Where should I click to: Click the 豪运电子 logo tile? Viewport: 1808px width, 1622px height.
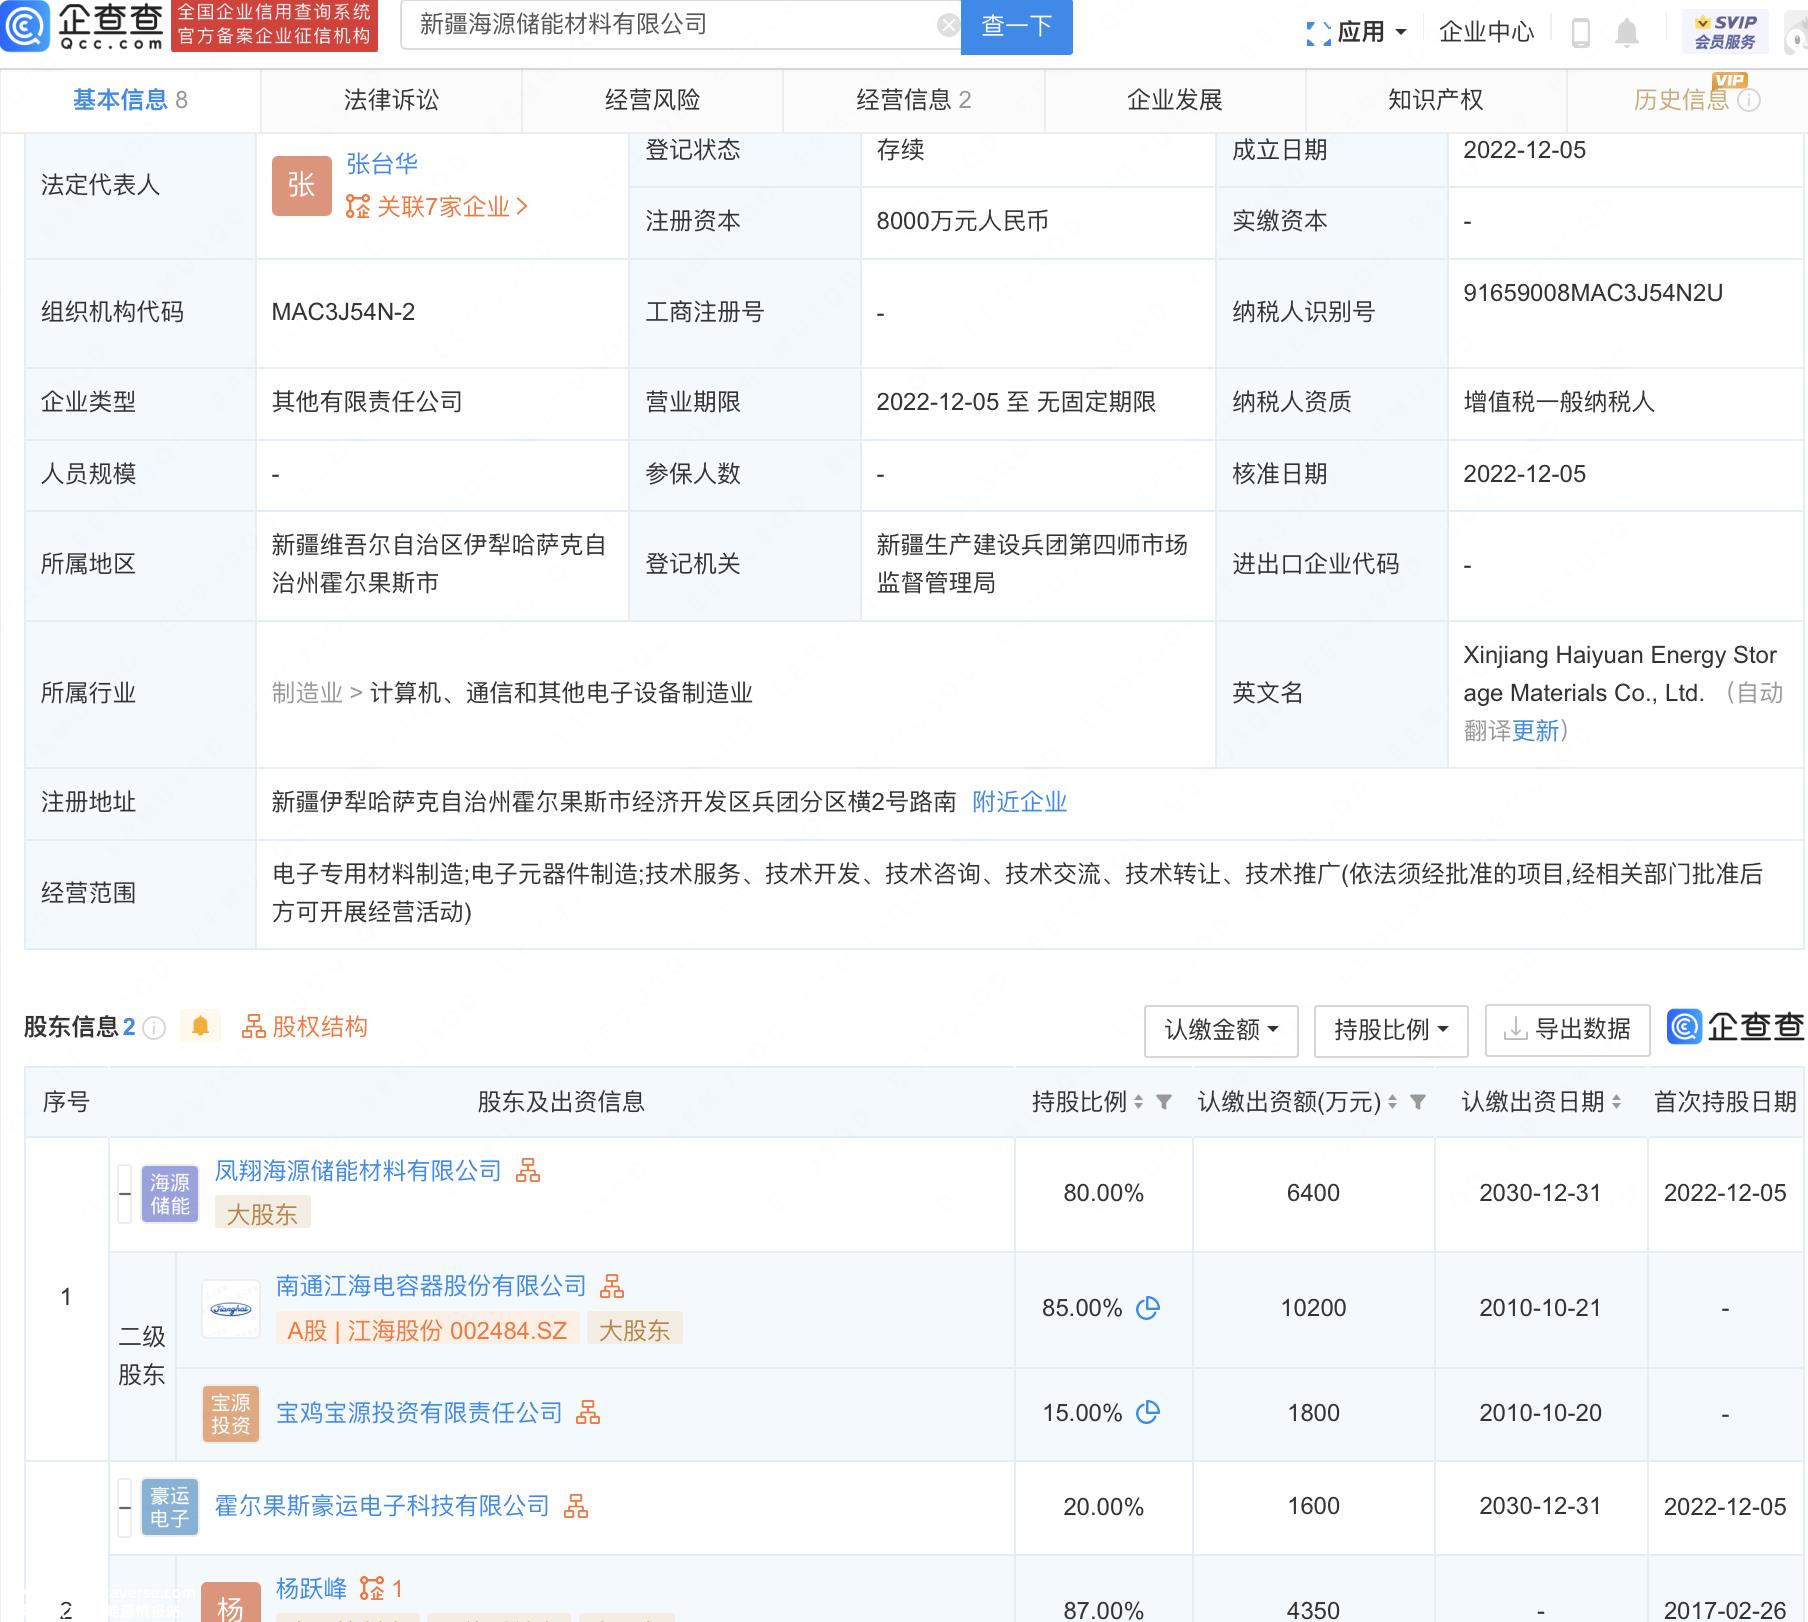[170, 1507]
